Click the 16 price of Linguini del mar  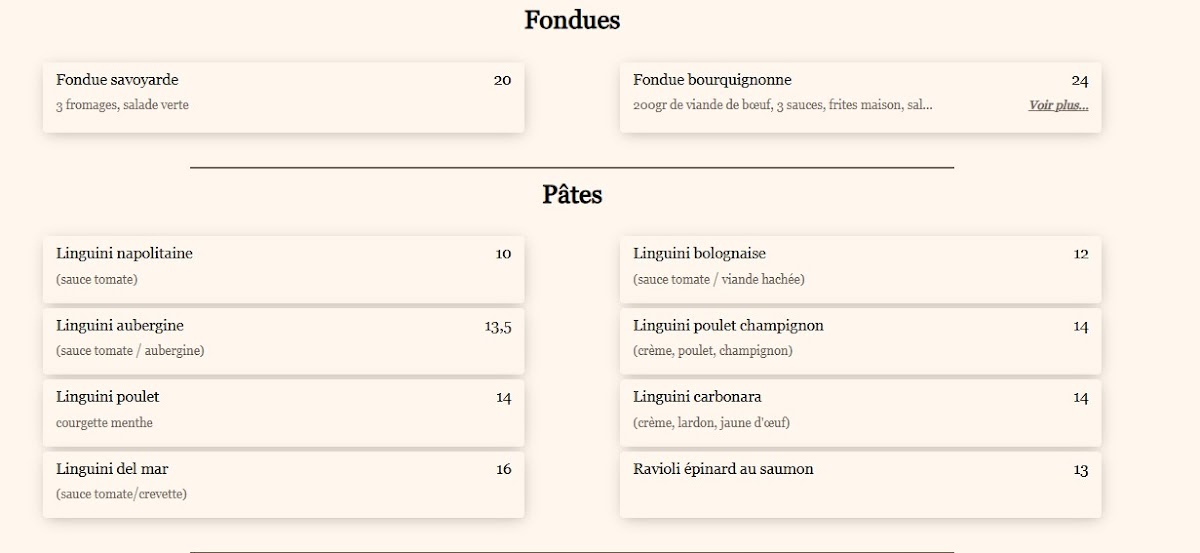[503, 469]
